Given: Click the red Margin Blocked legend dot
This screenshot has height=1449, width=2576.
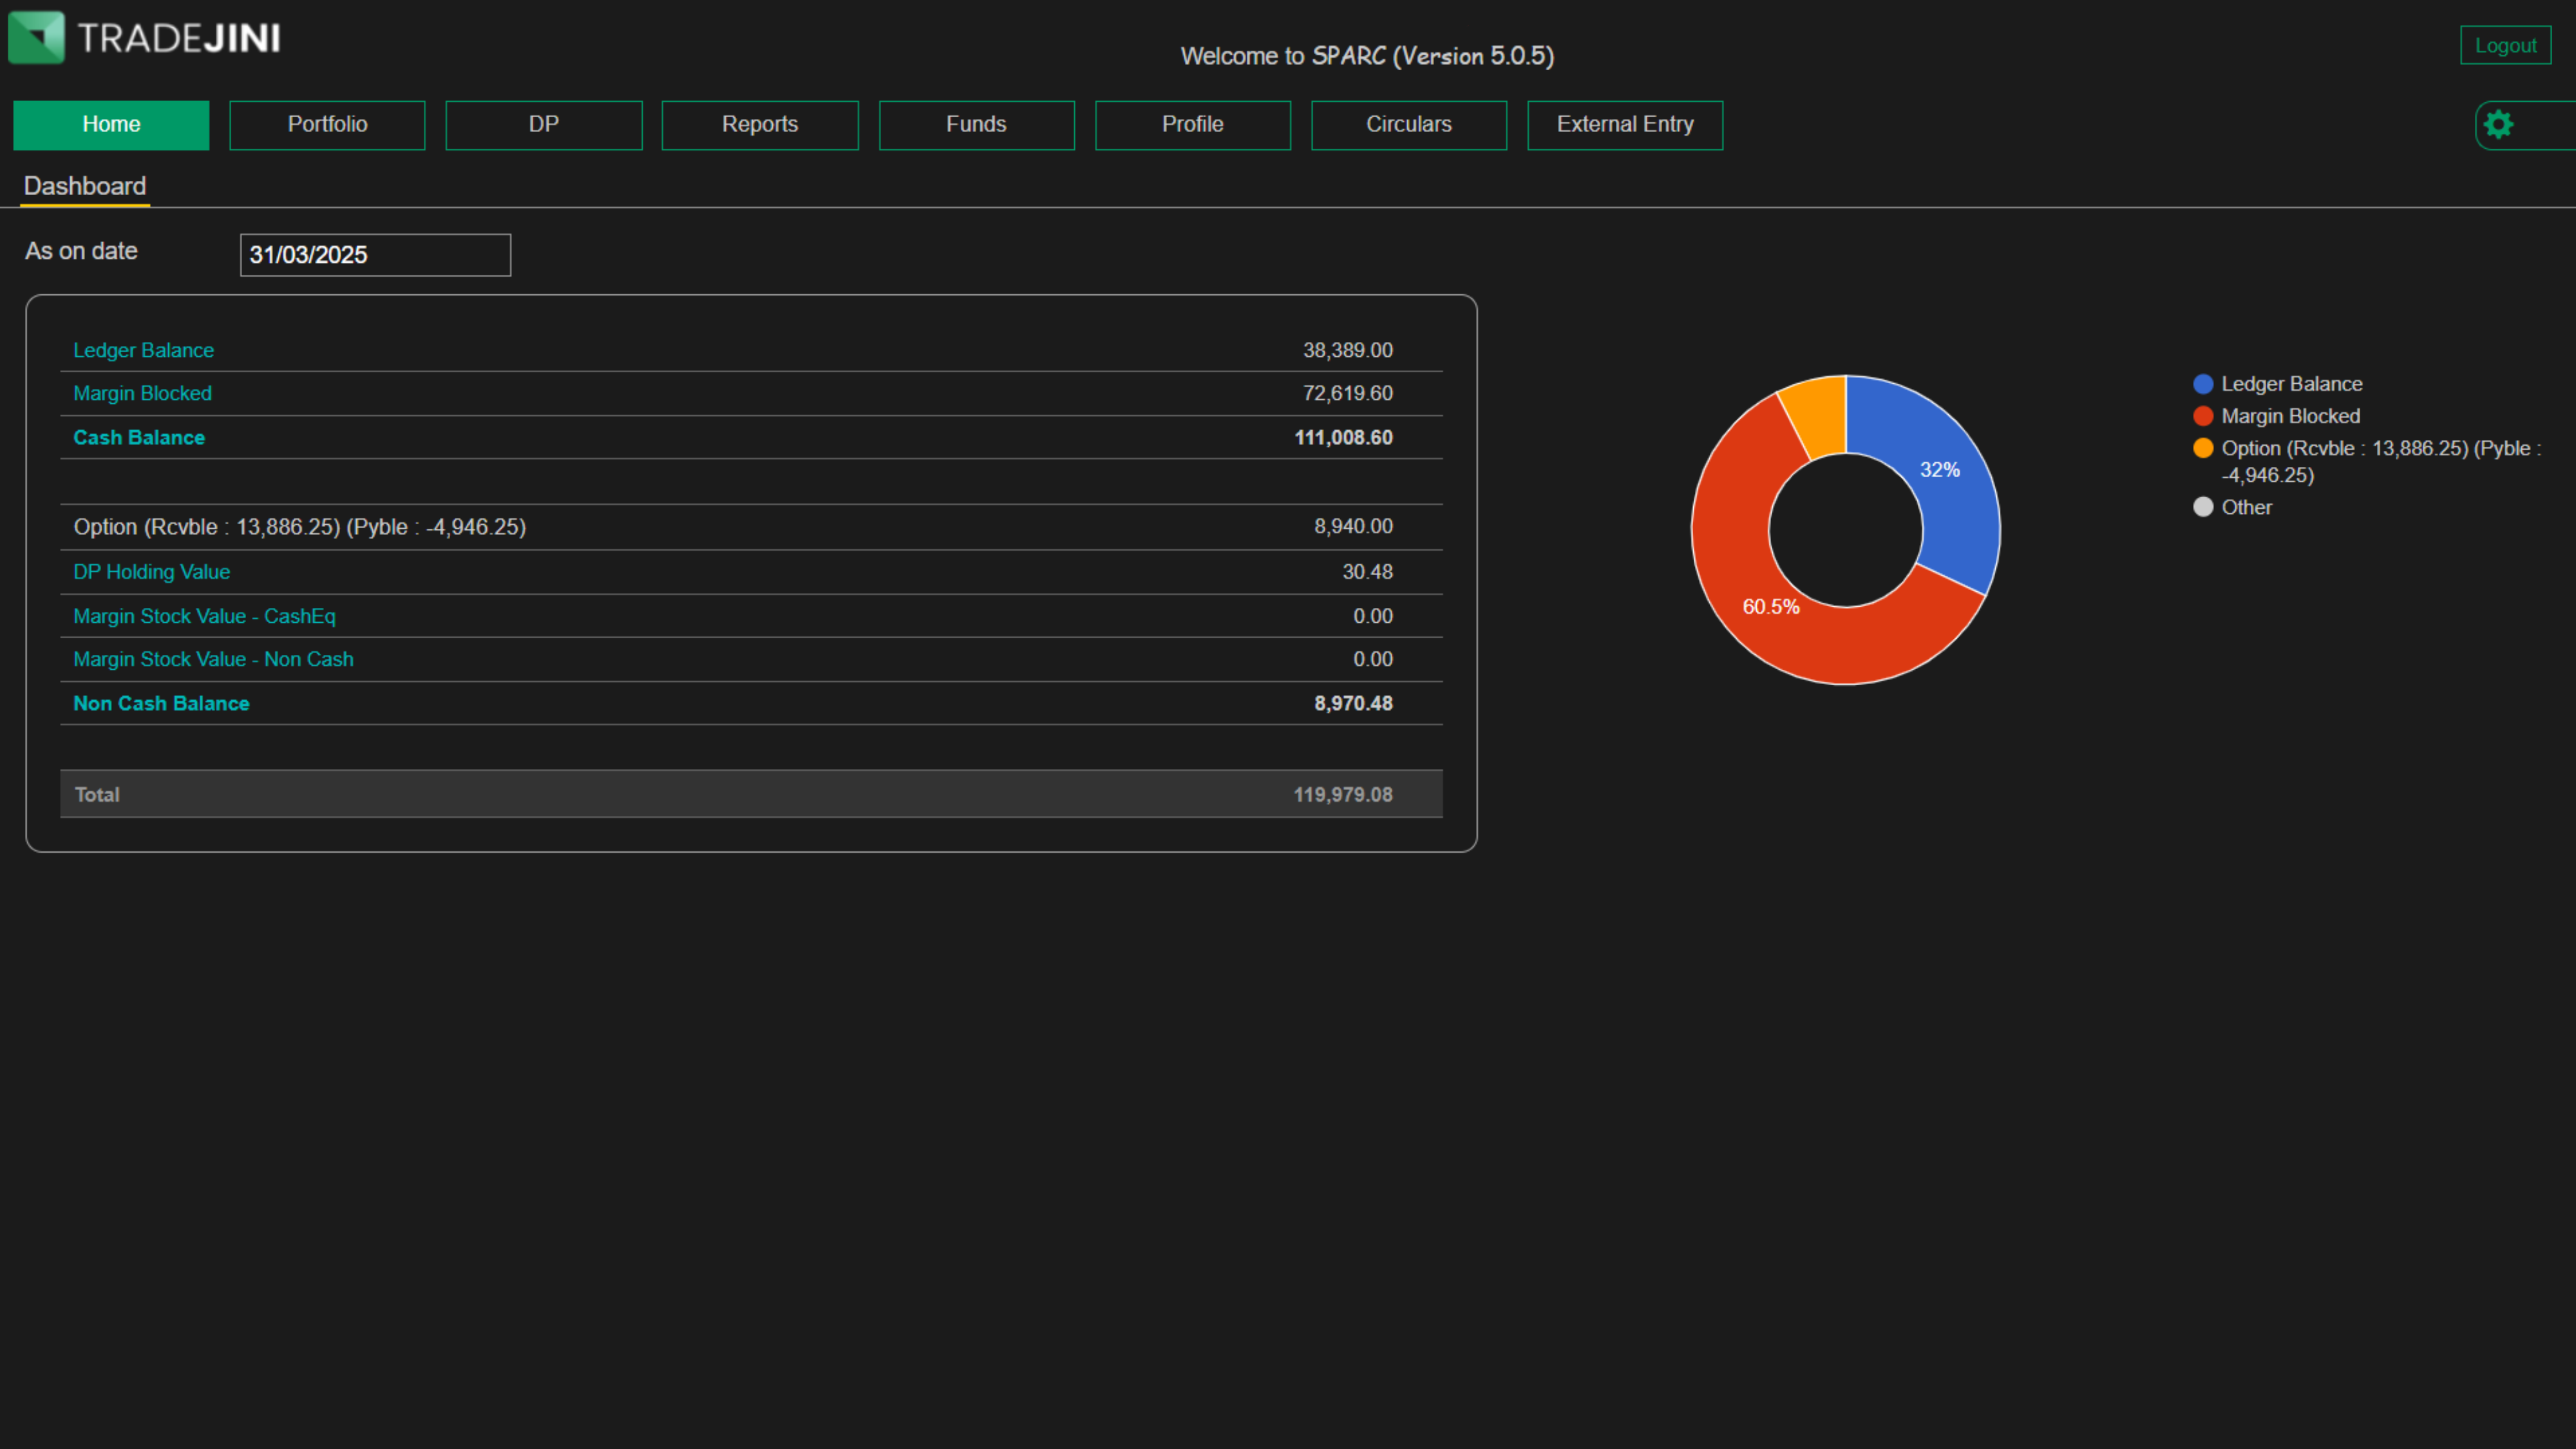Looking at the screenshot, I should tap(2203, 416).
